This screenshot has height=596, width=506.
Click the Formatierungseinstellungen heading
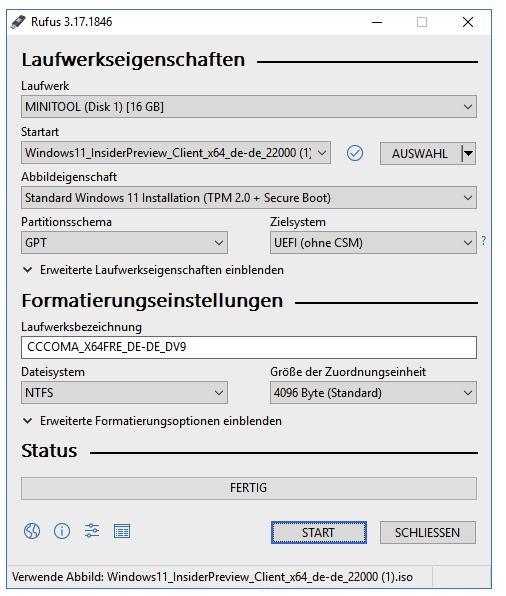click(152, 301)
